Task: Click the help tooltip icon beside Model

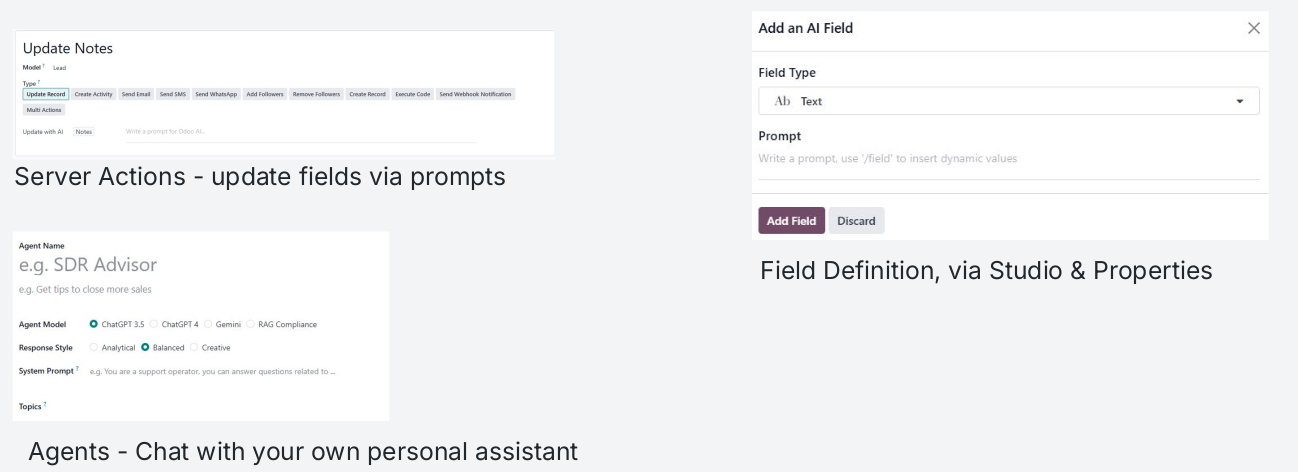Action: 44,67
